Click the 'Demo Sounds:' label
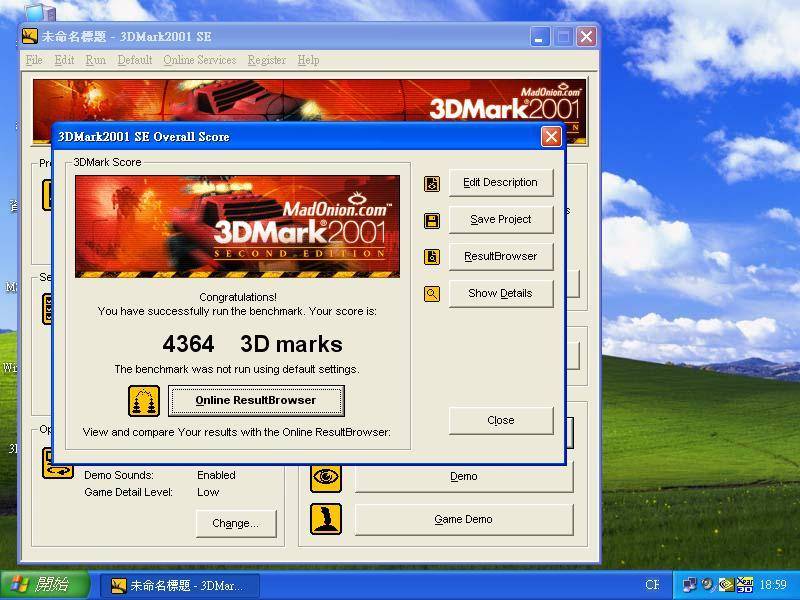This screenshot has height=600, width=800. 119,475
